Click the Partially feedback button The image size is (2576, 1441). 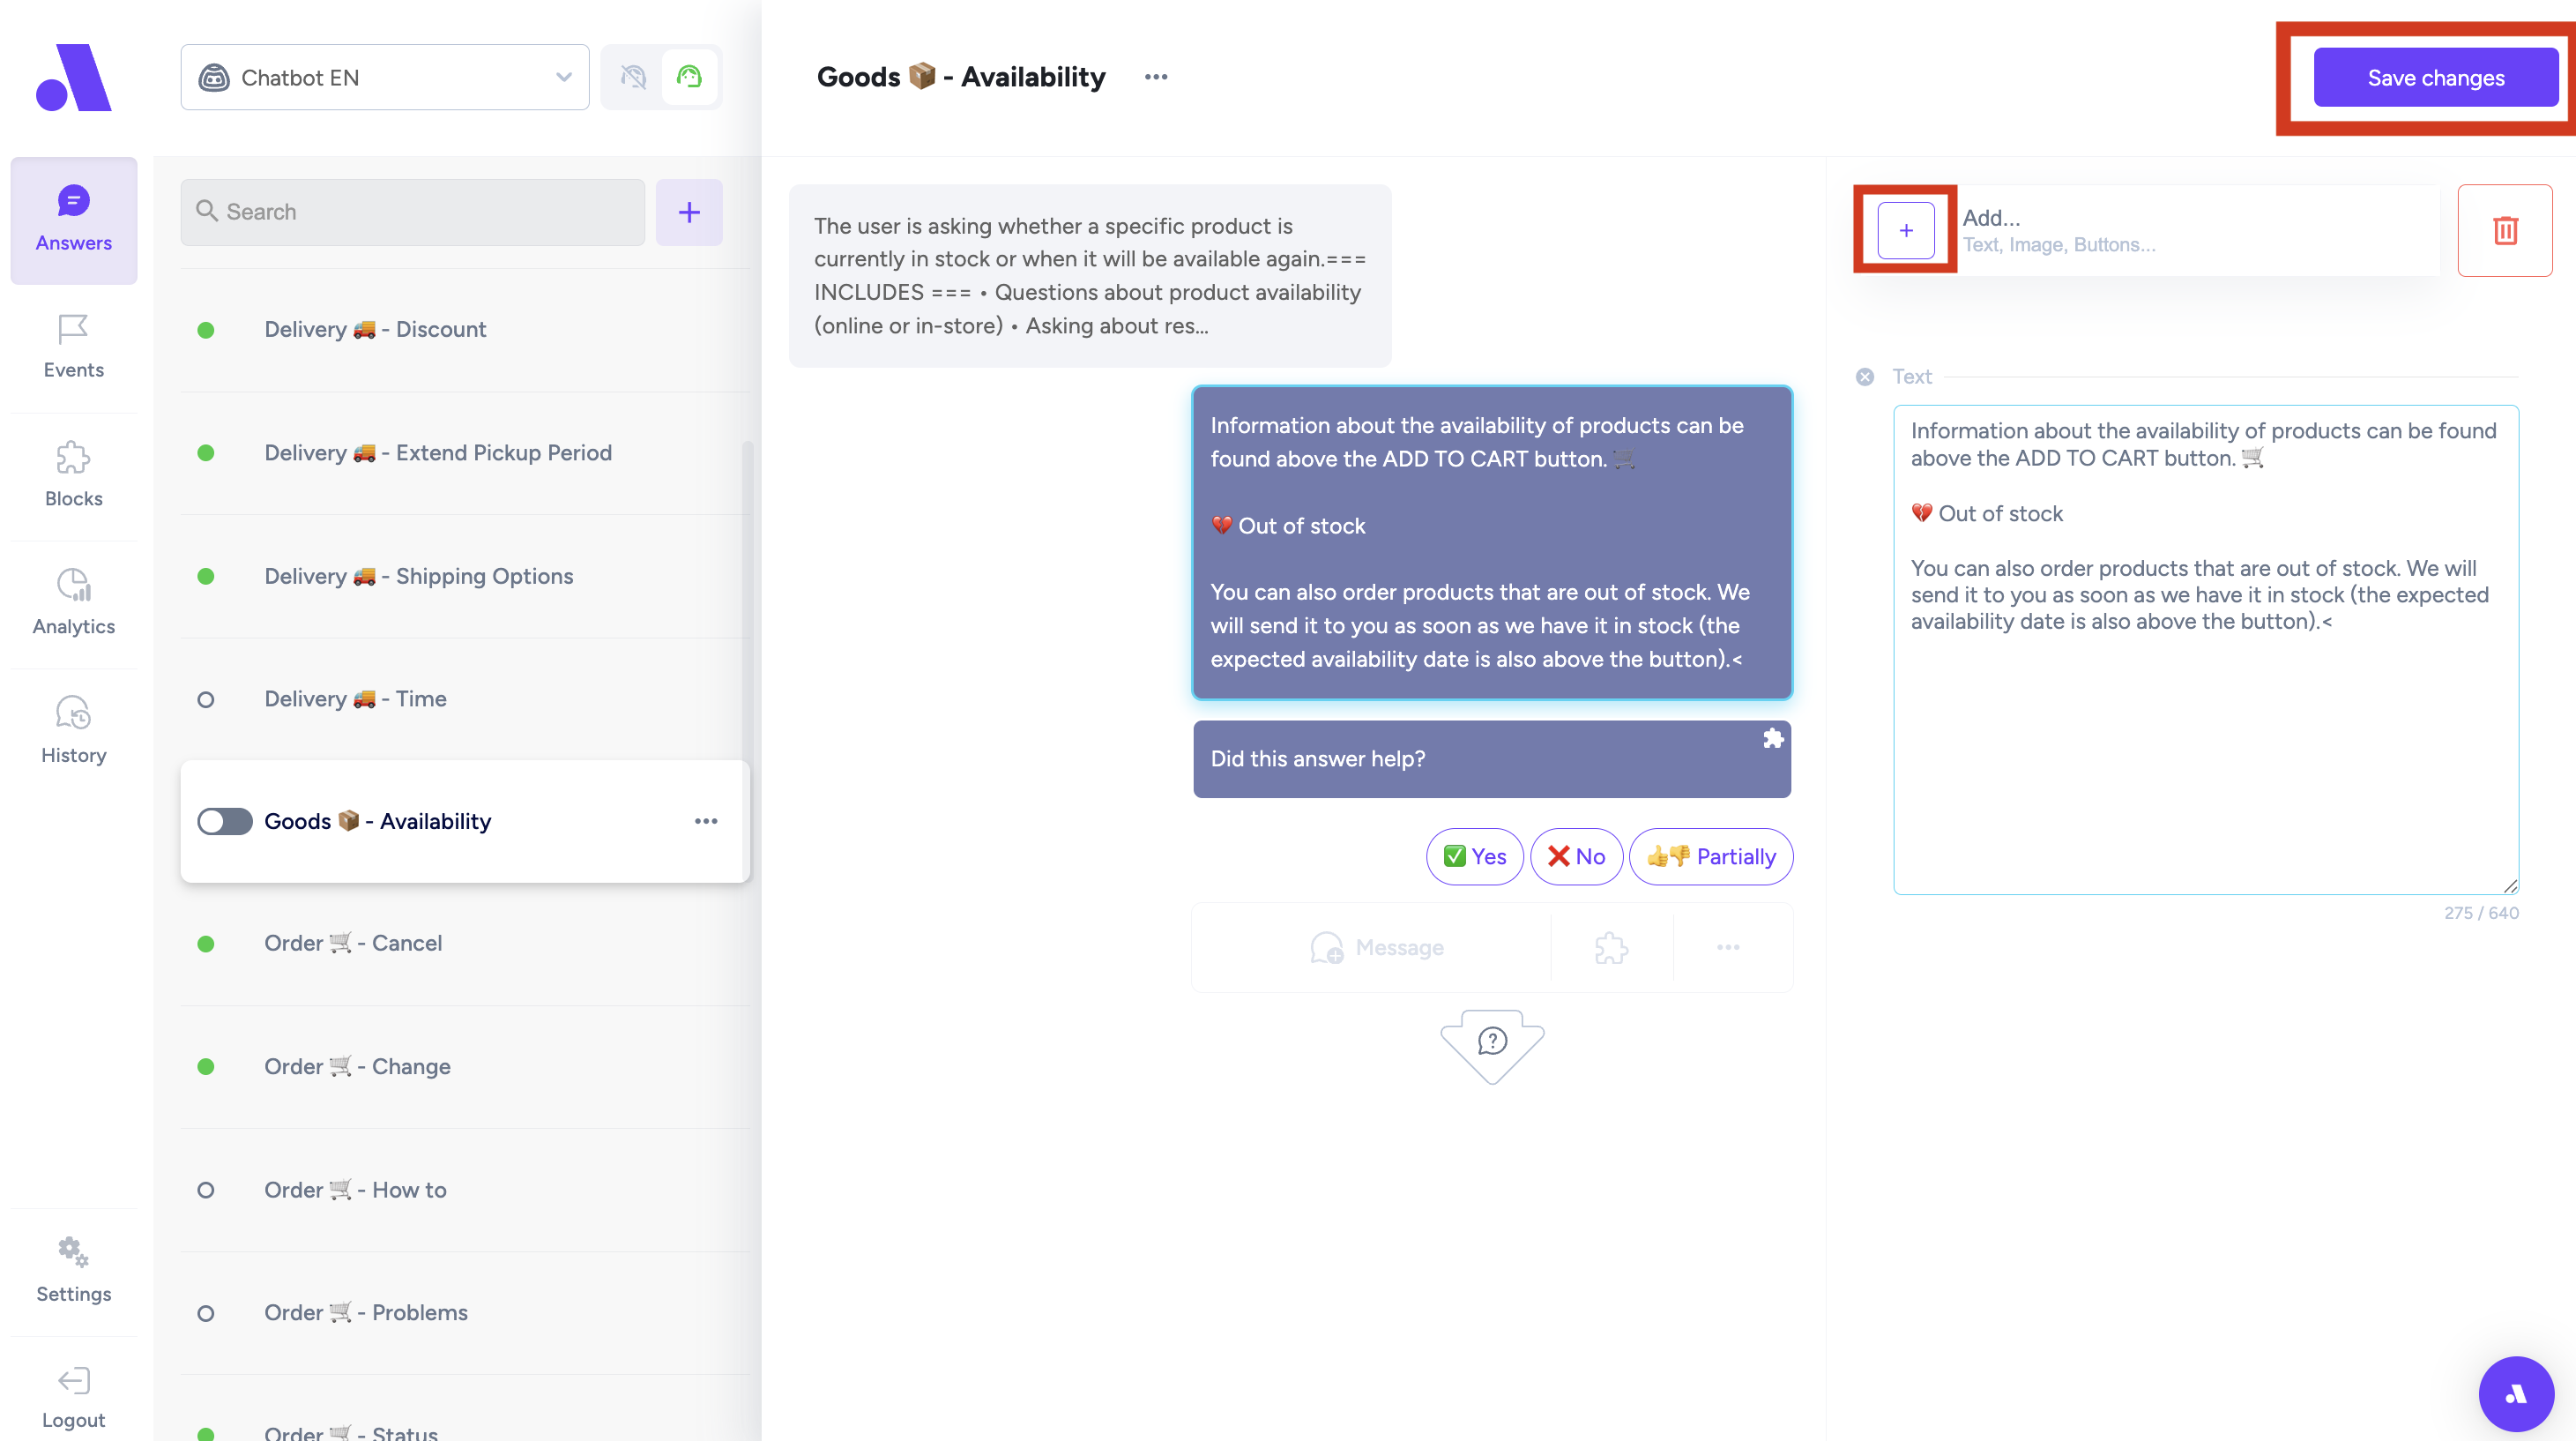tap(1710, 856)
